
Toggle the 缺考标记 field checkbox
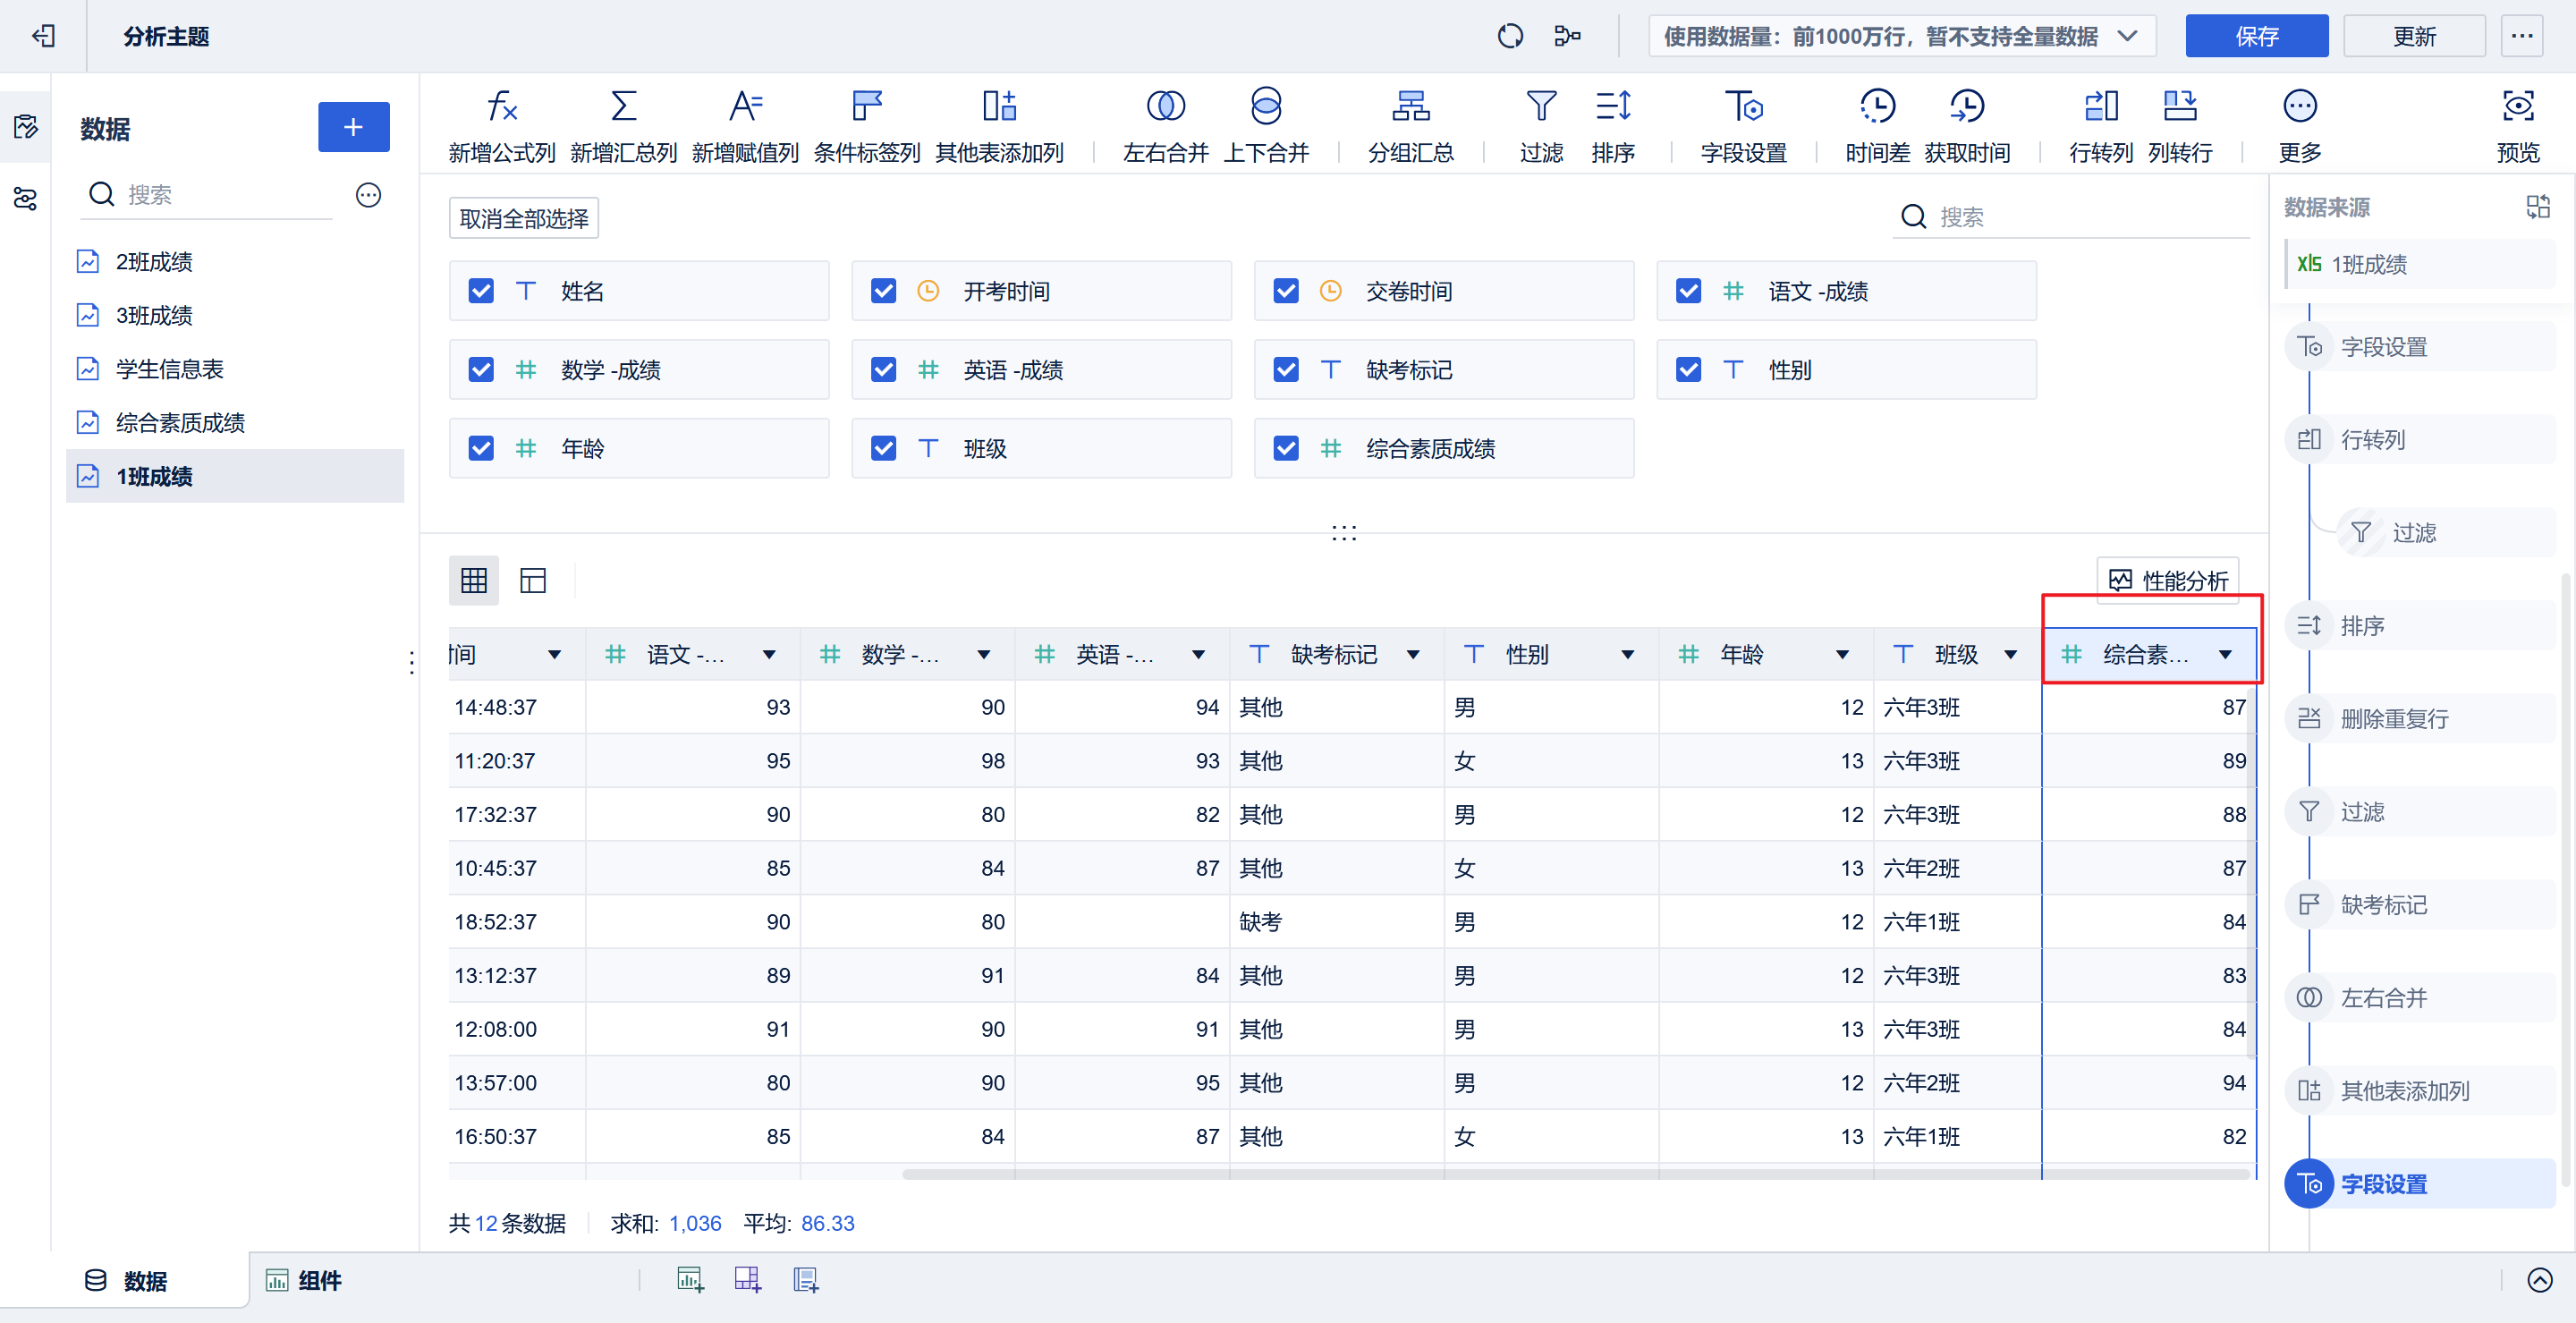1286,370
